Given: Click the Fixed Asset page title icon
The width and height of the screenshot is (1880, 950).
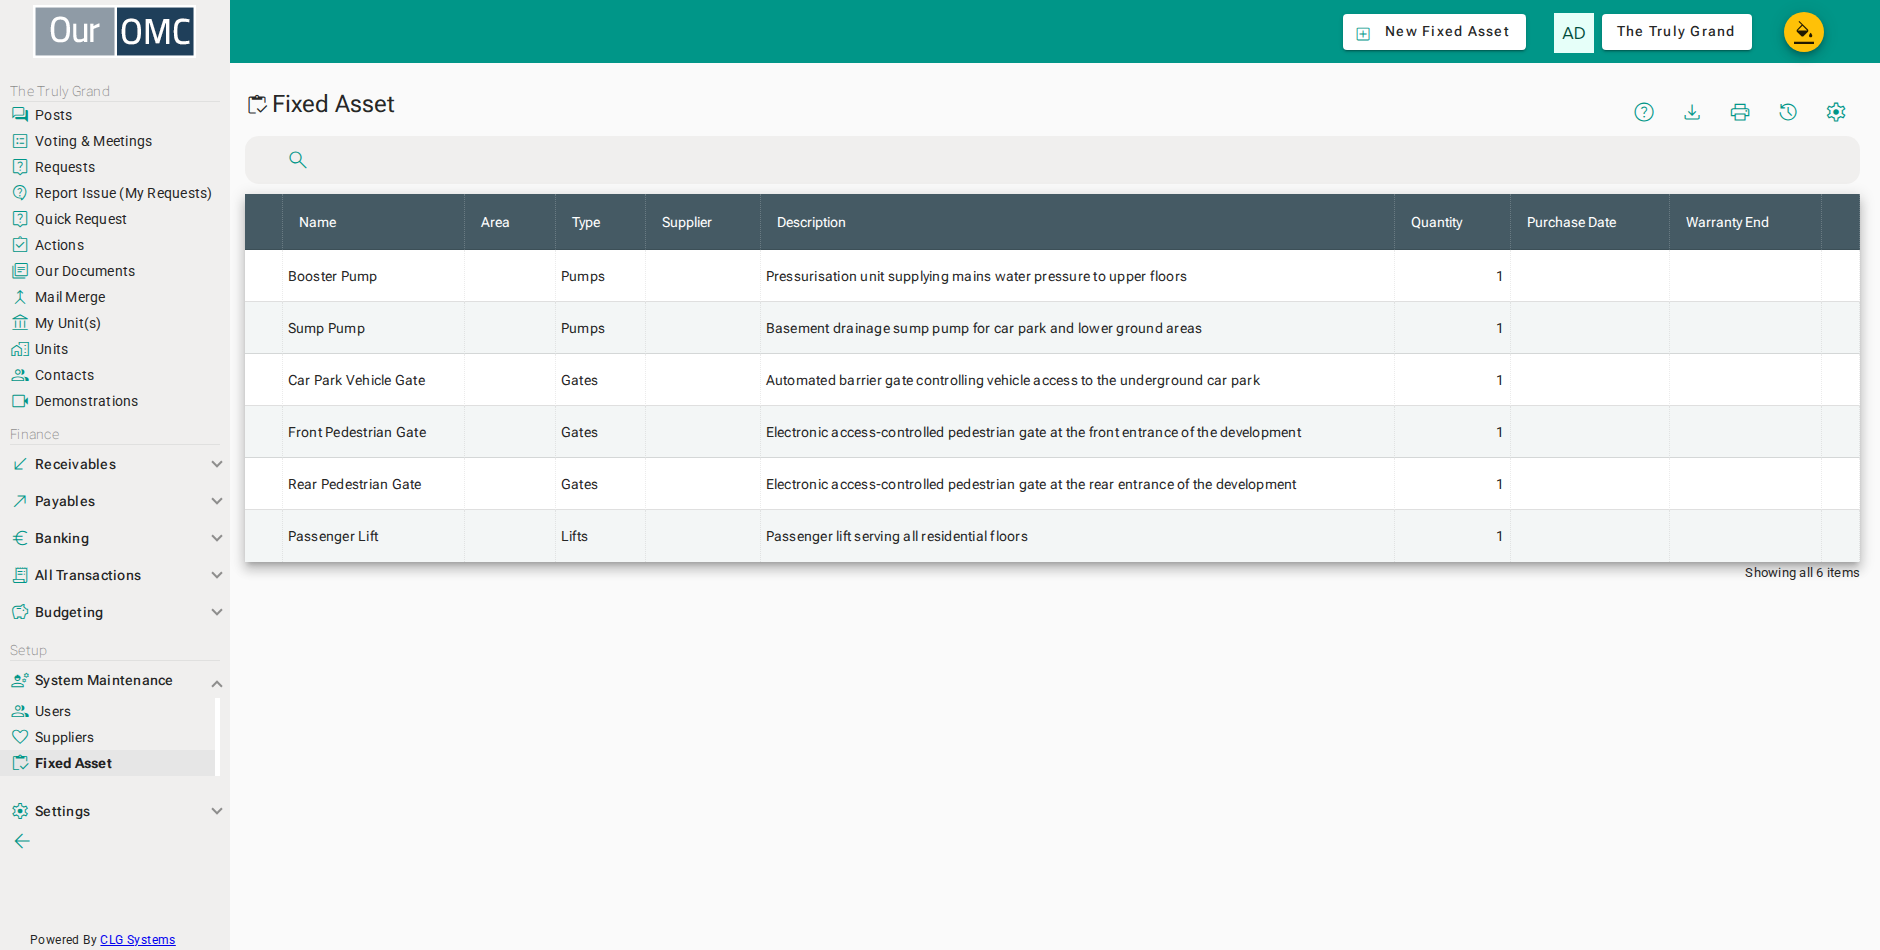Looking at the screenshot, I should (x=257, y=104).
